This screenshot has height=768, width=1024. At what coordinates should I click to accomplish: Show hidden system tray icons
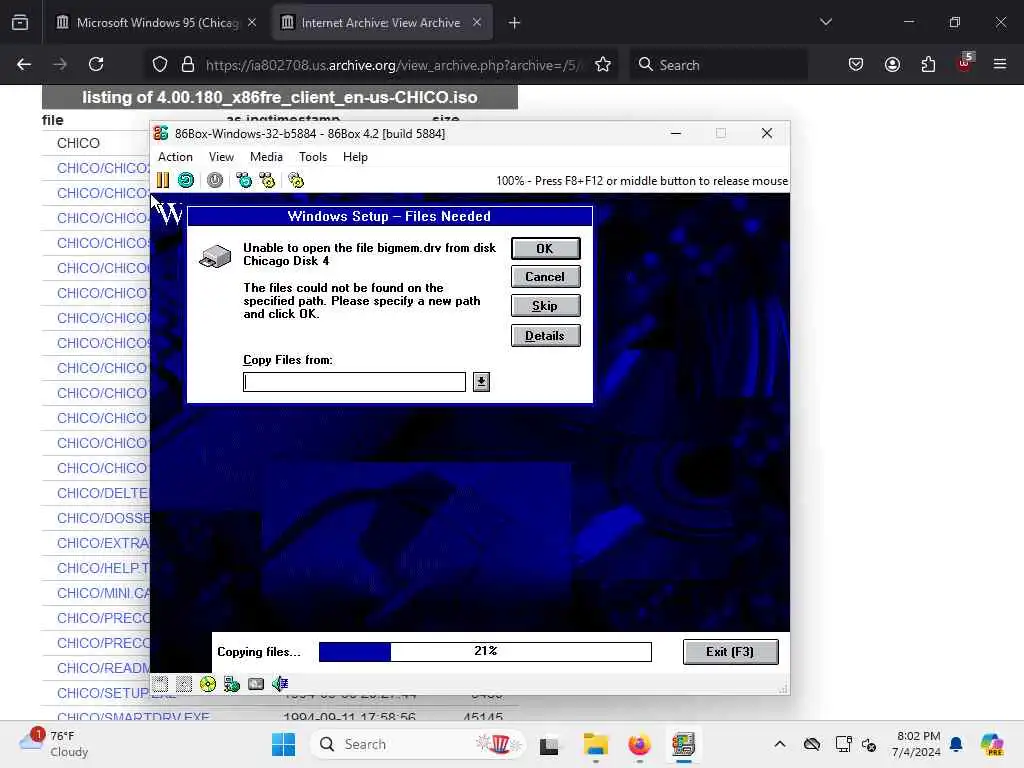(780, 744)
